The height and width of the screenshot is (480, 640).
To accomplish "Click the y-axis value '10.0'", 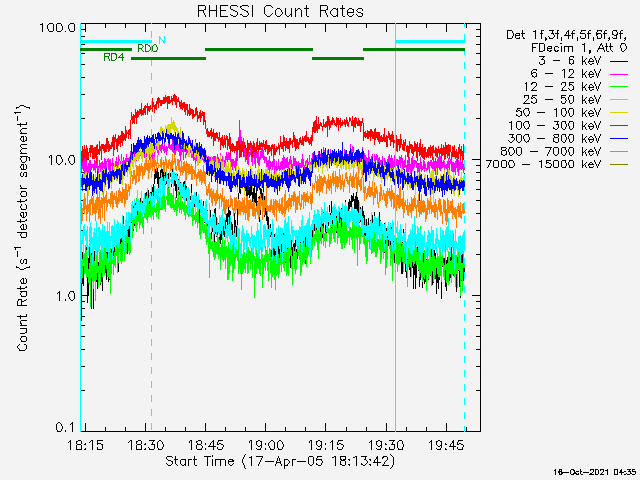I will (x=62, y=160).
